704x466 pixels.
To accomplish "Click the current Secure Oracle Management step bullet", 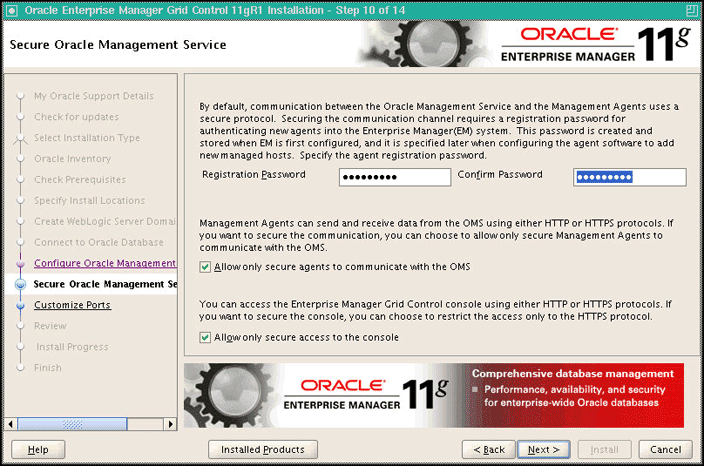I will [x=20, y=284].
